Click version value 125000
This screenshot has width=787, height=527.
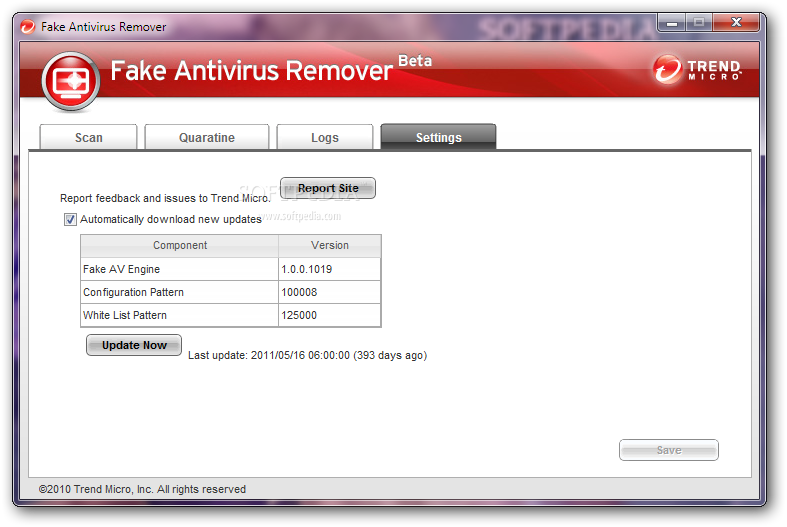point(299,315)
